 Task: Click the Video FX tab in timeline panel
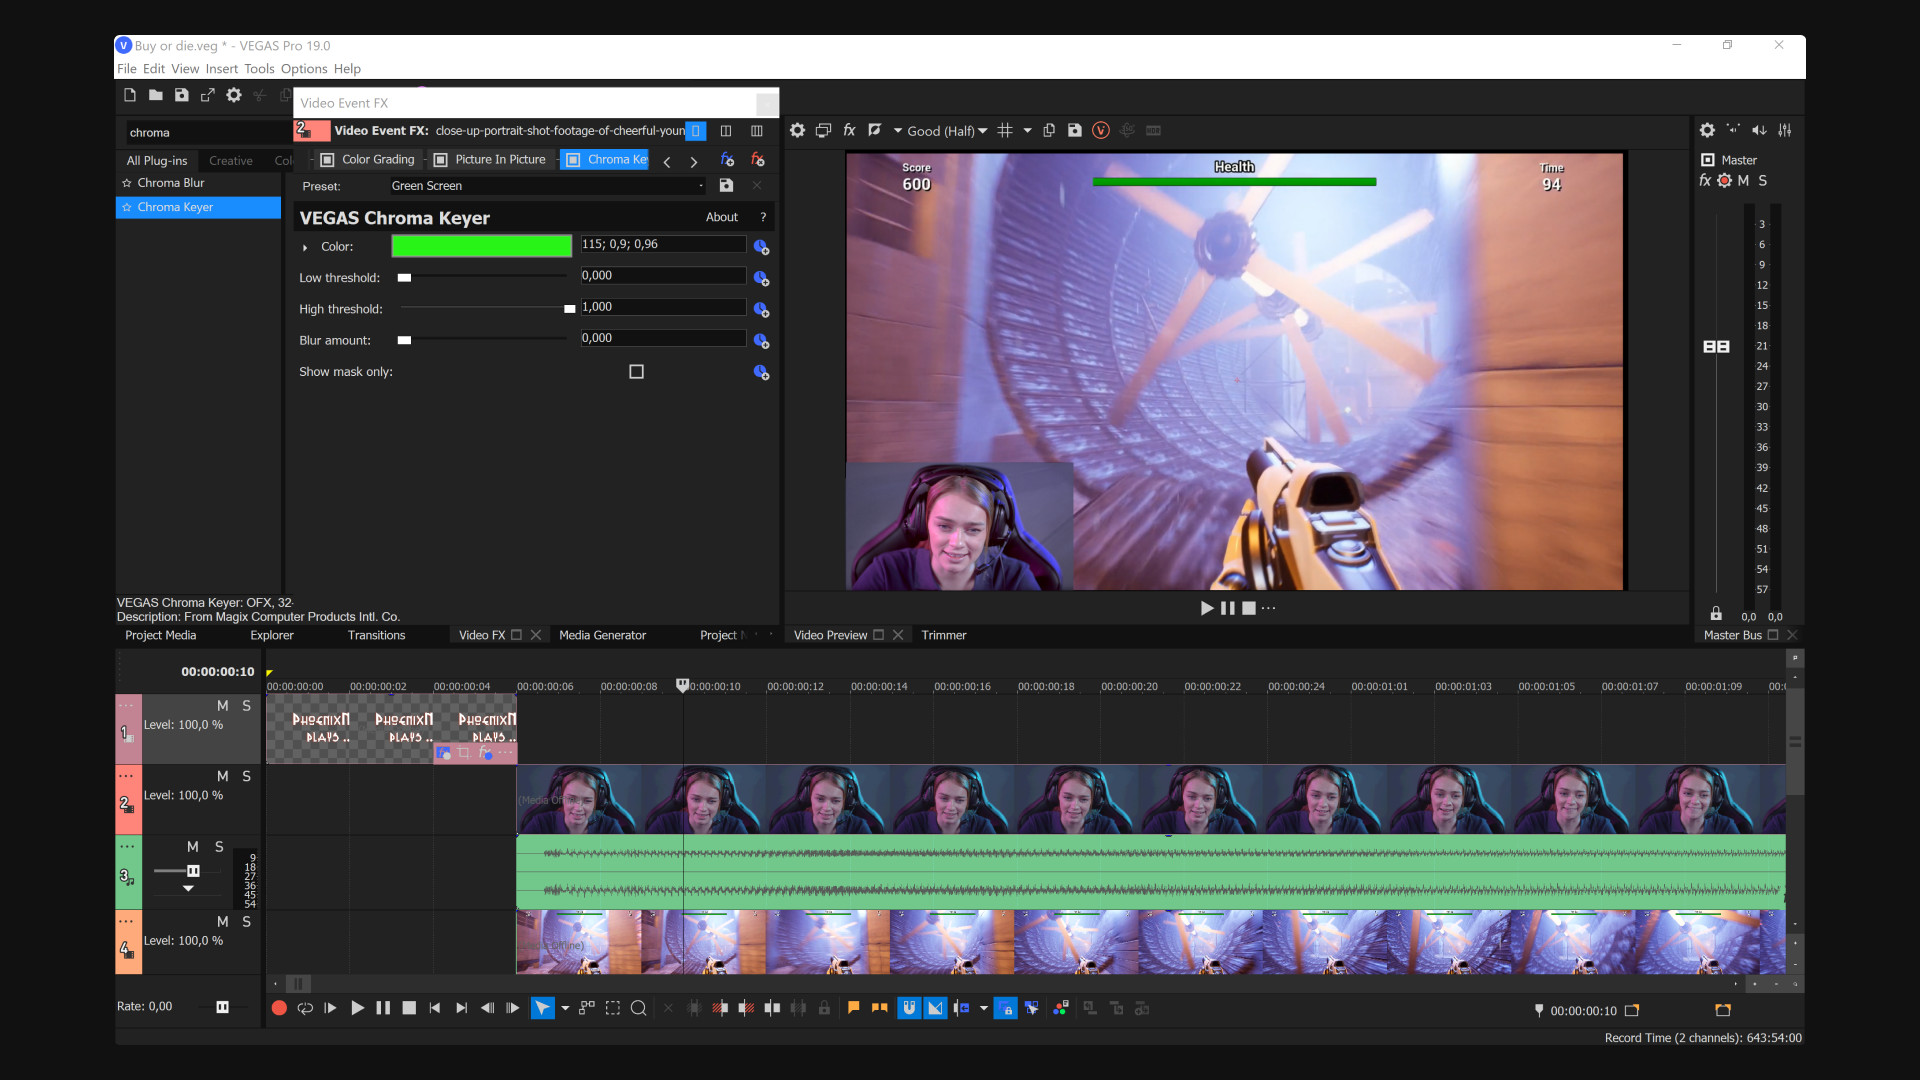click(480, 636)
